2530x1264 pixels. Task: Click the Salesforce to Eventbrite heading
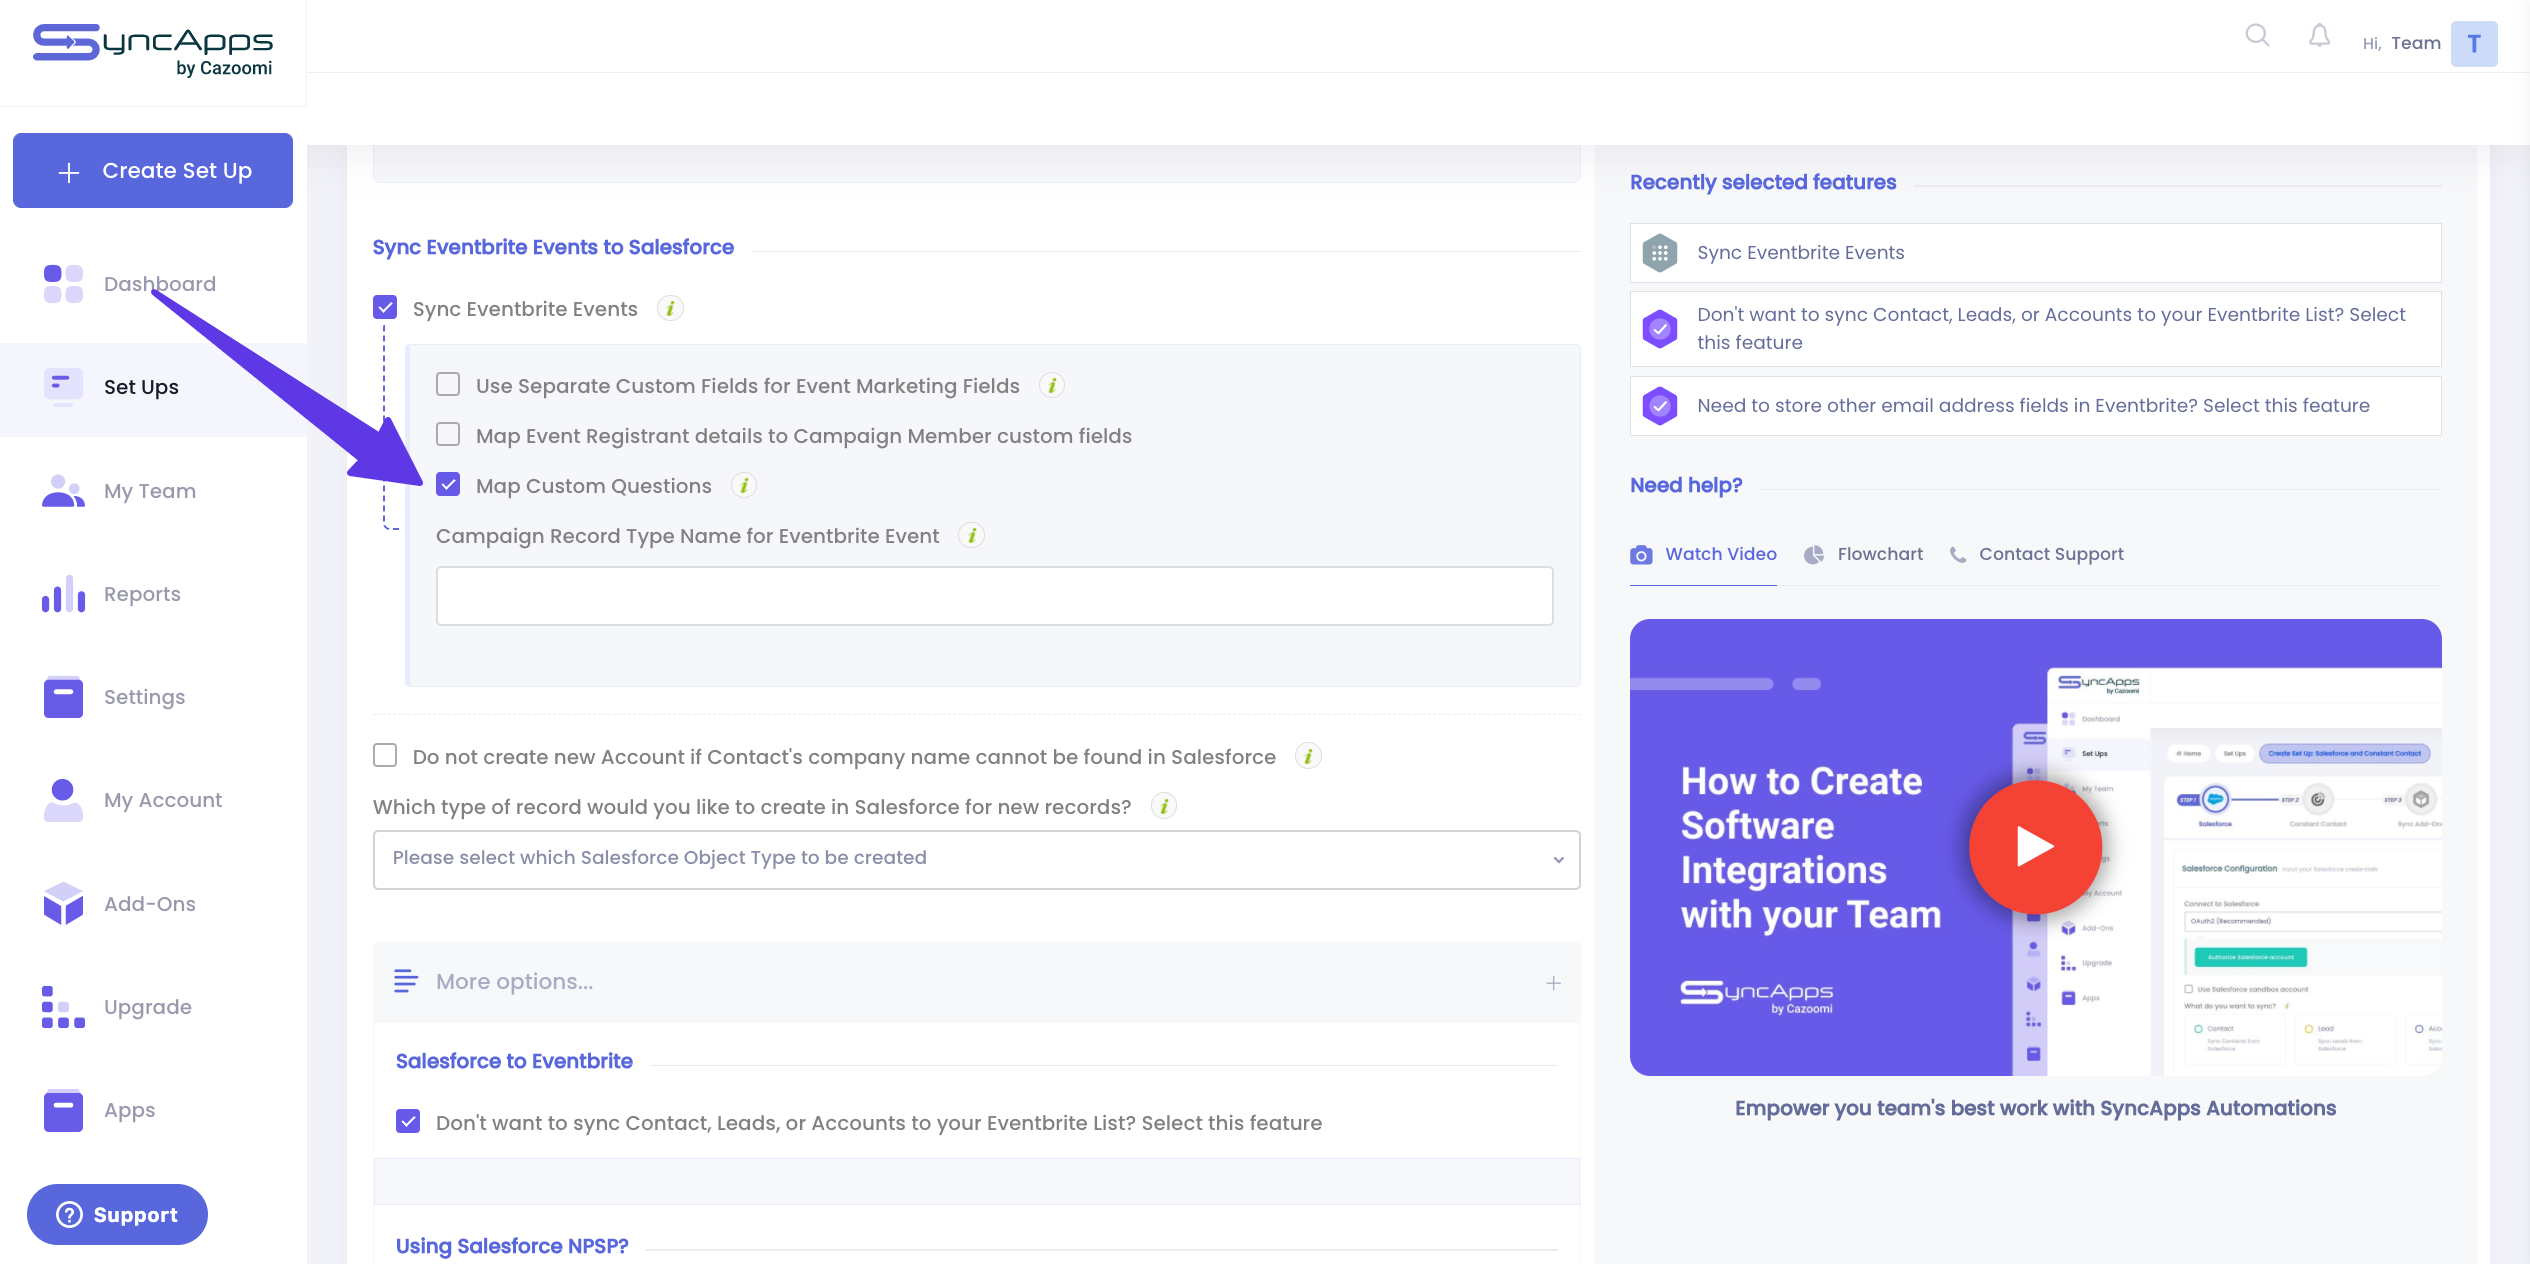click(514, 1061)
